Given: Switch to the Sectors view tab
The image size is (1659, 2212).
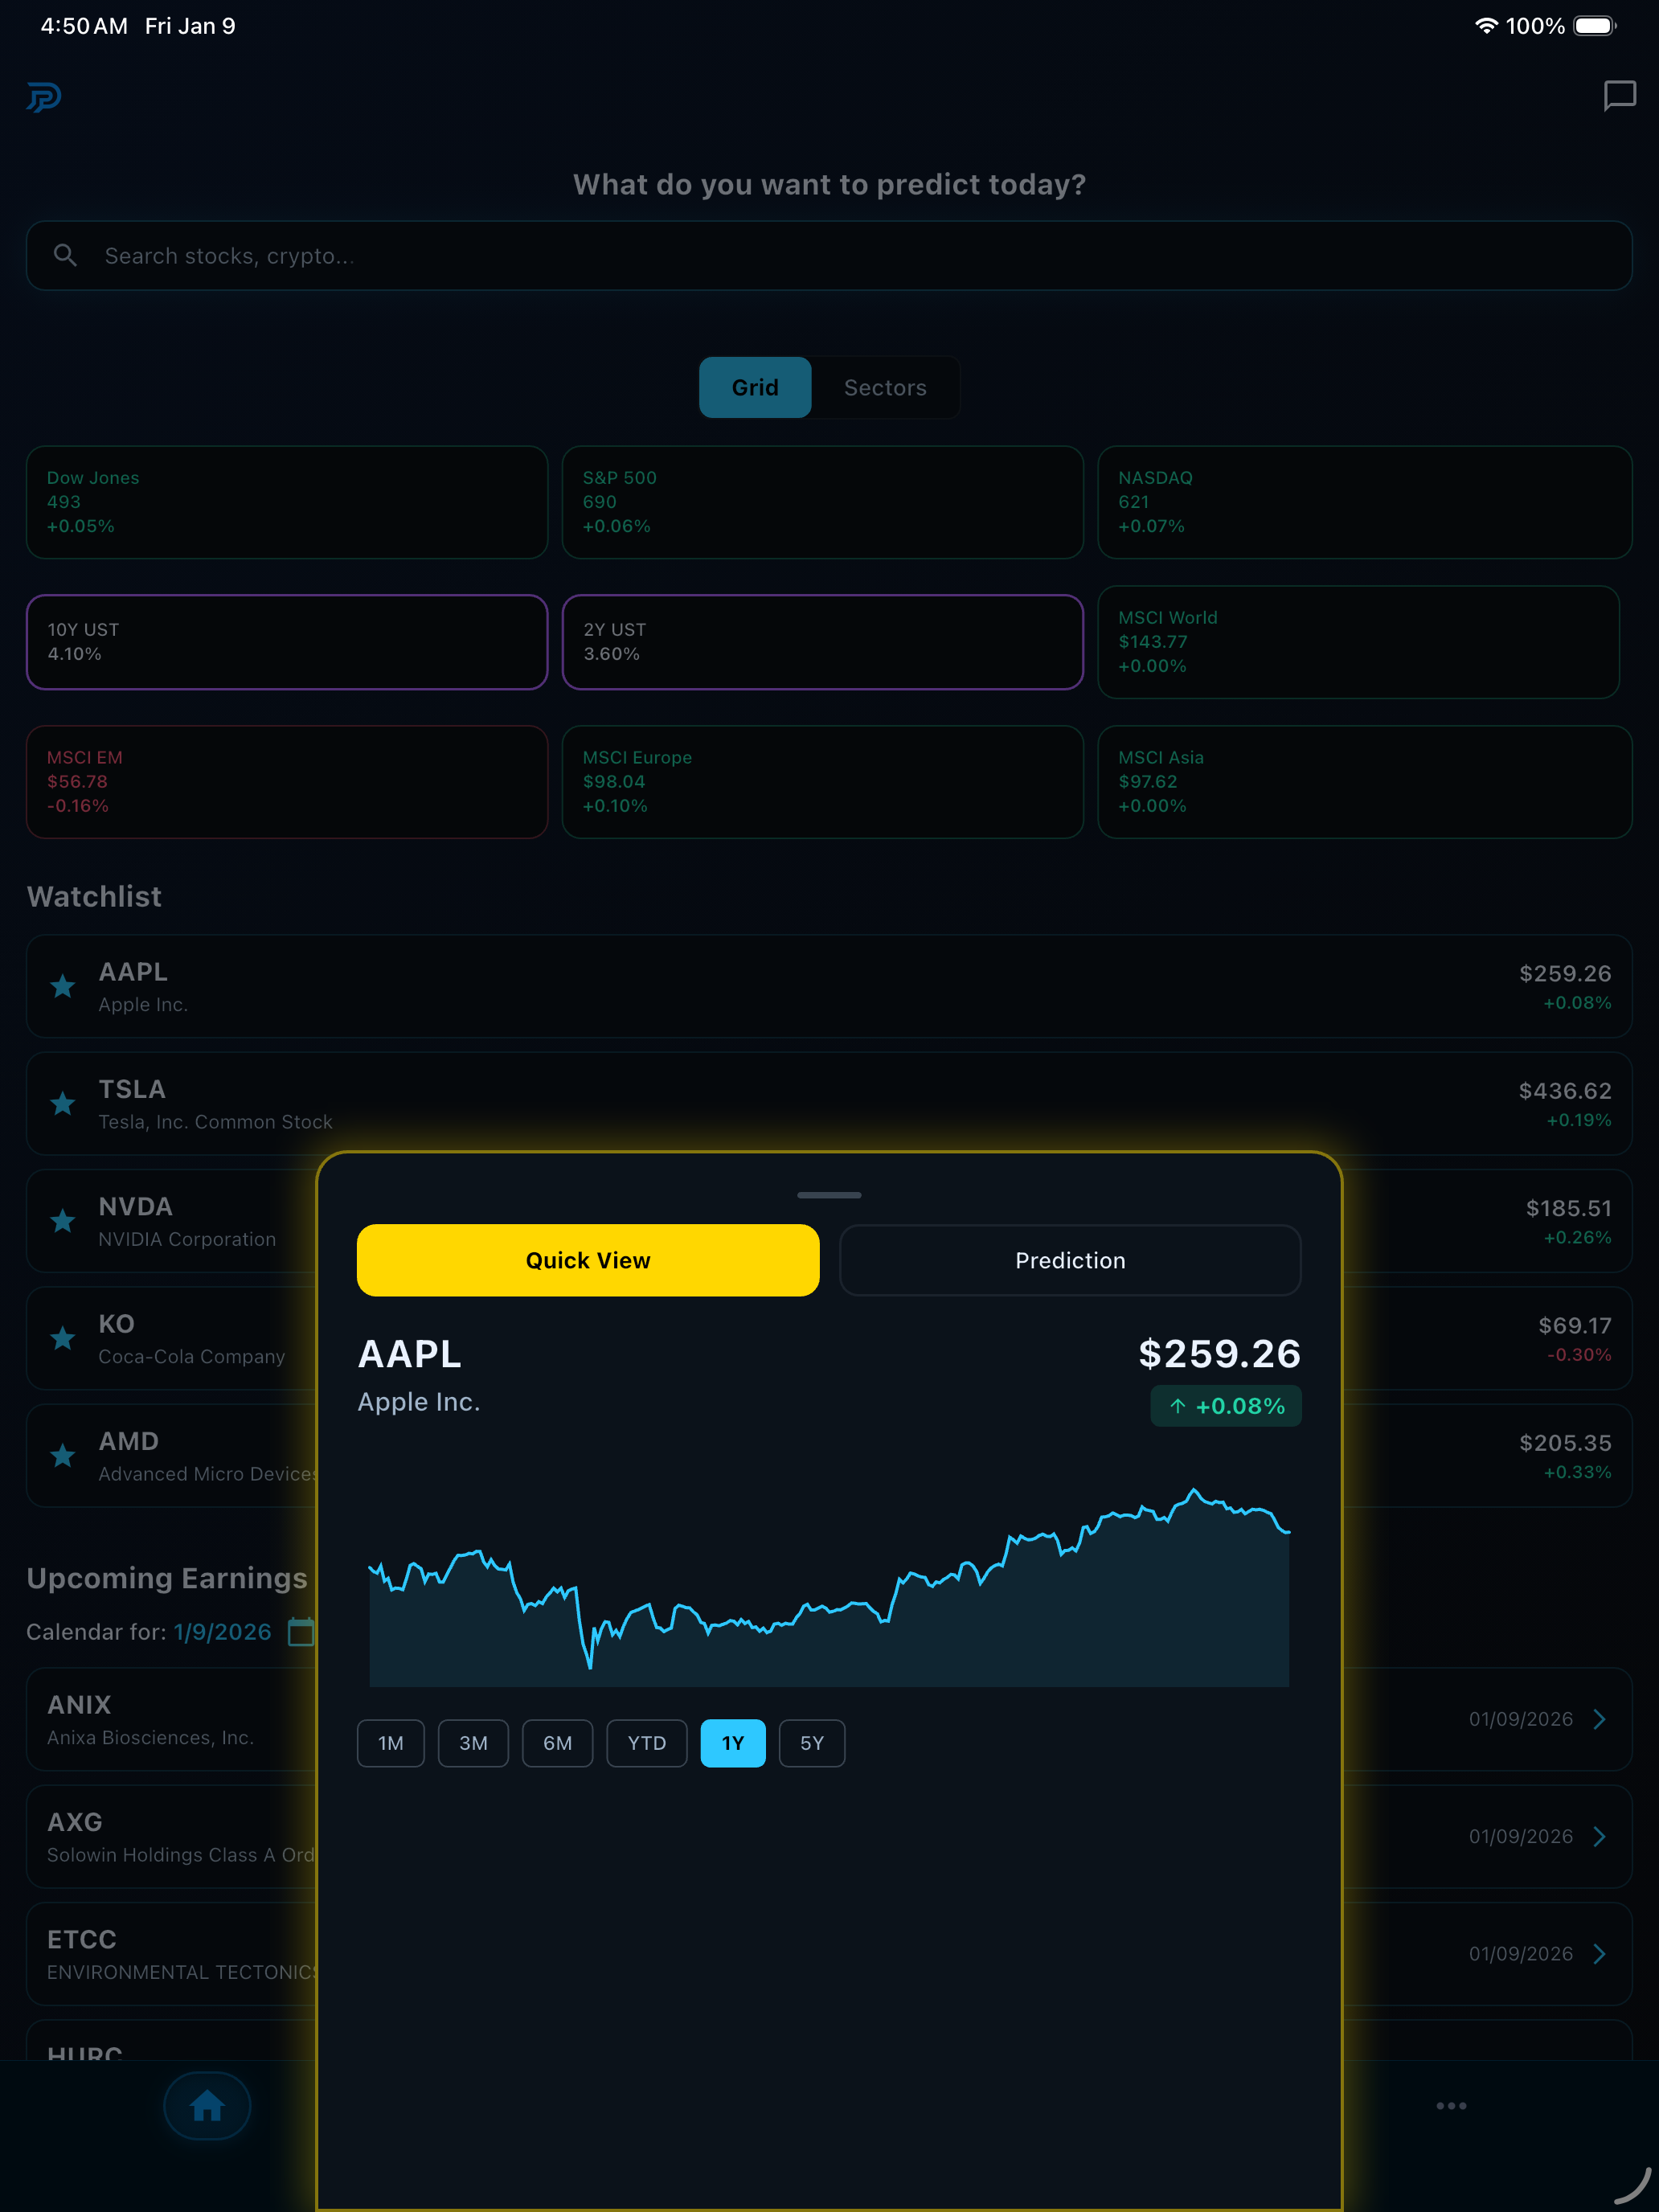Looking at the screenshot, I should click(x=885, y=387).
